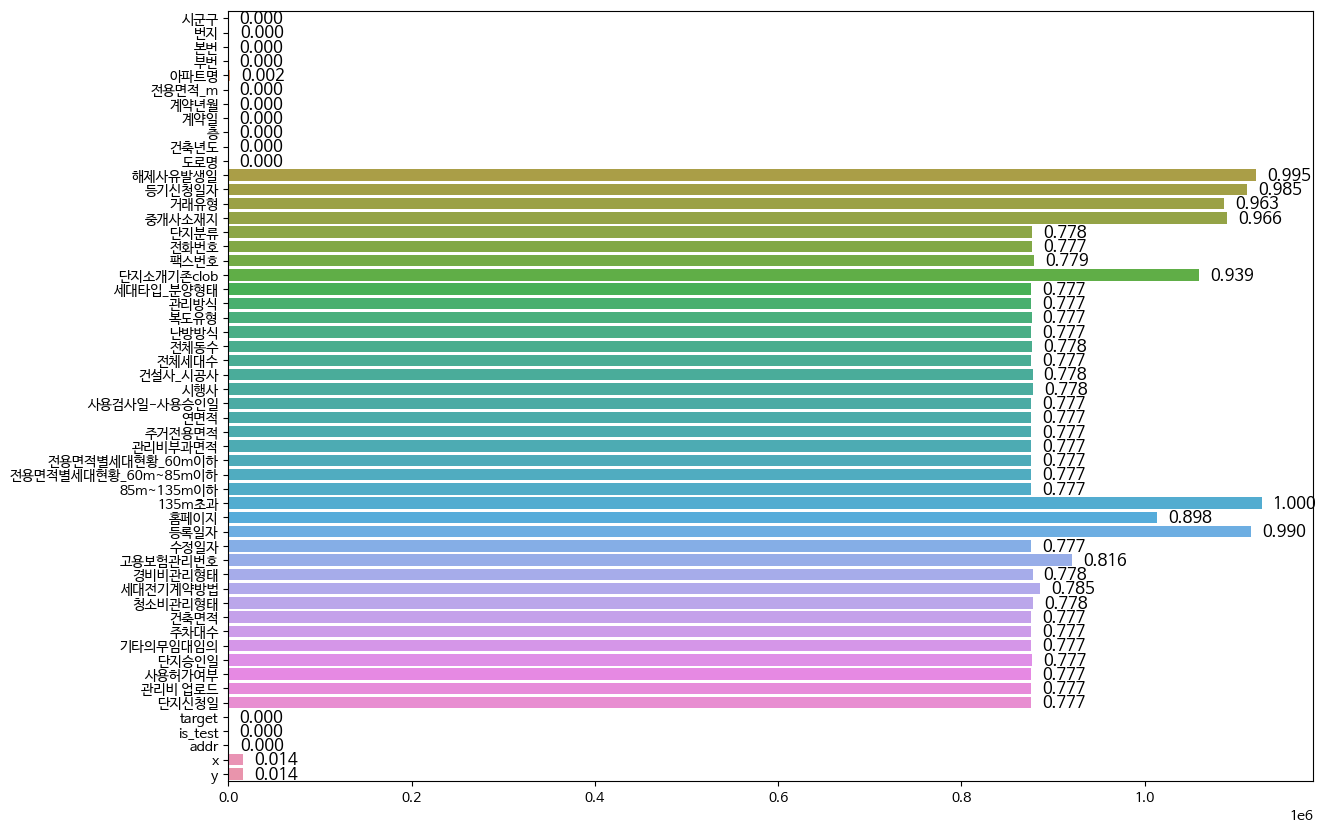Click the 시군구 axis label
Image resolution: width=1326 pixels, height=833 pixels.
click(x=199, y=18)
